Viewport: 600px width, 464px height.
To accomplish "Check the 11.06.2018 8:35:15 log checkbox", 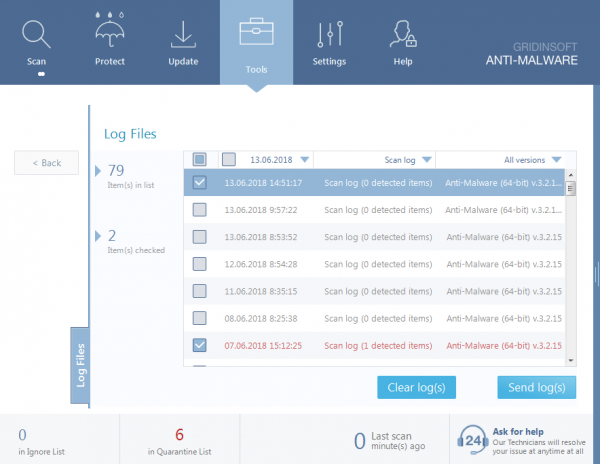I will point(199,291).
